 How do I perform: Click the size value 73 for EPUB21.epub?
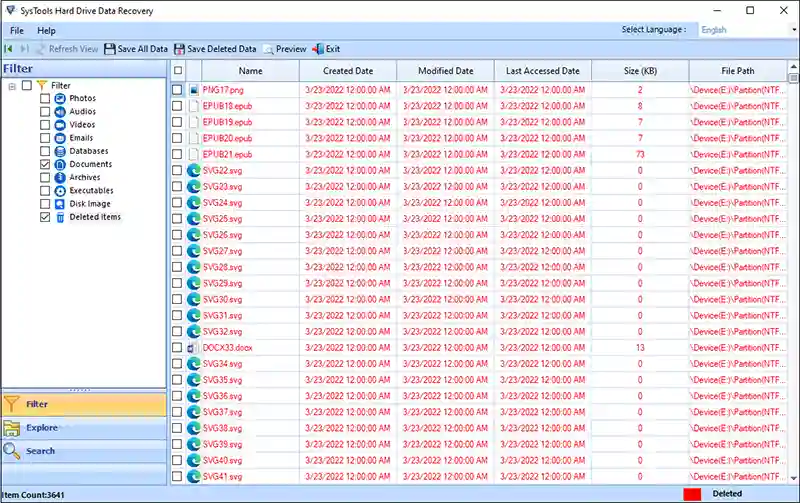click(640, 155)
